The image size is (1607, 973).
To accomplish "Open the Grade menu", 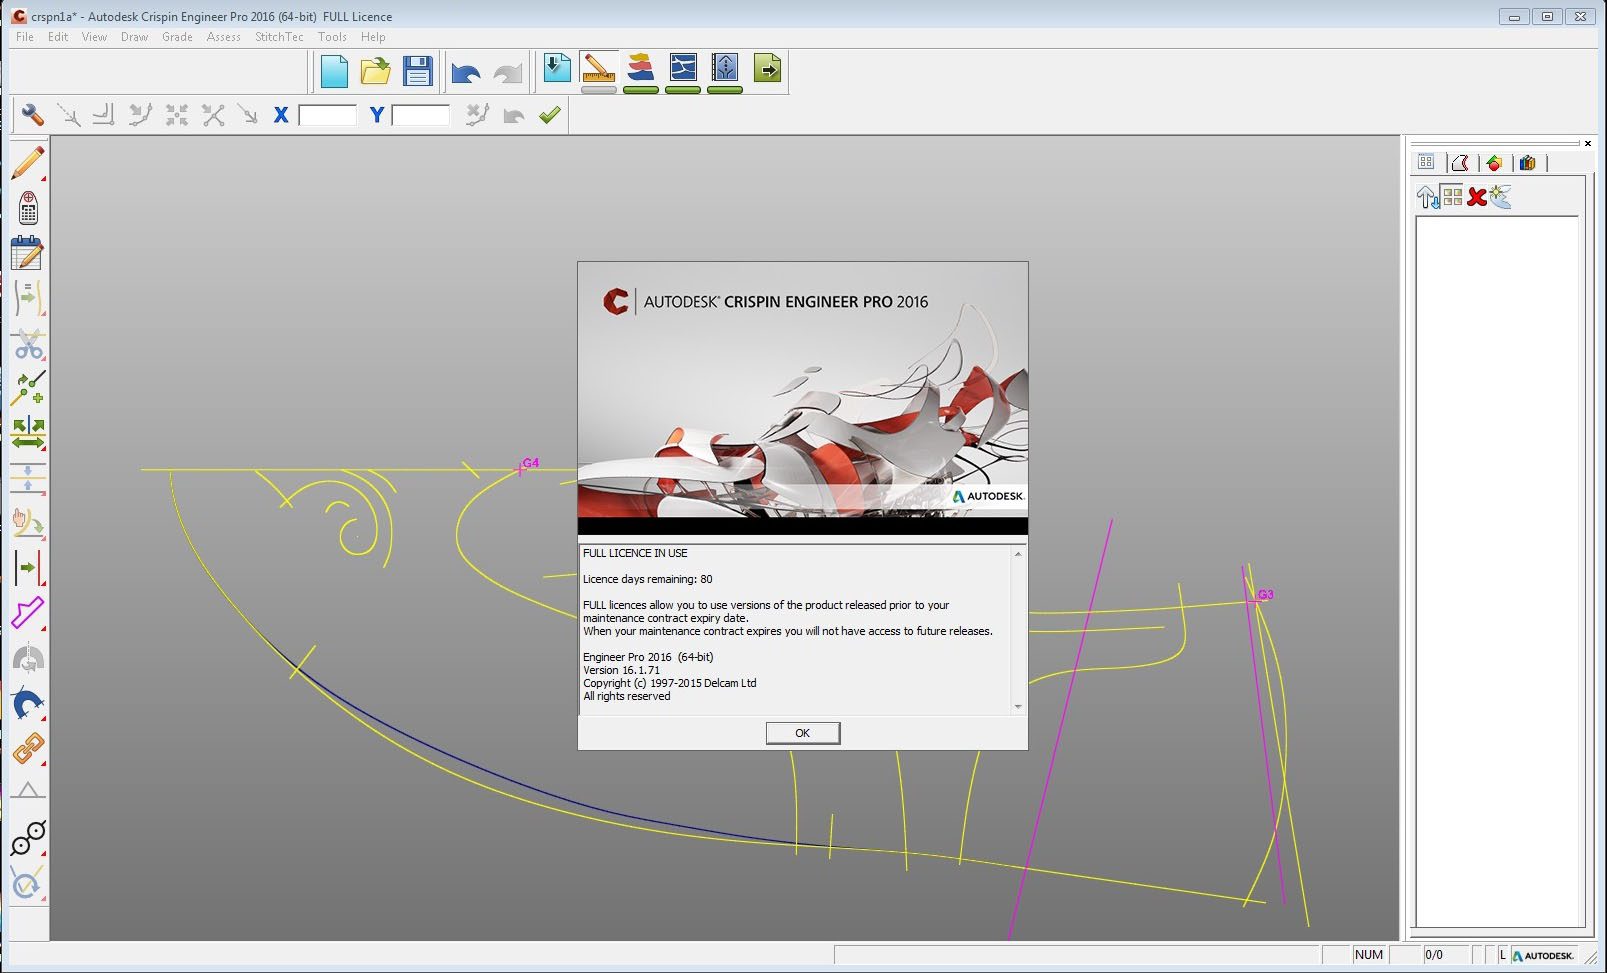I will click(x=177, y=37).
